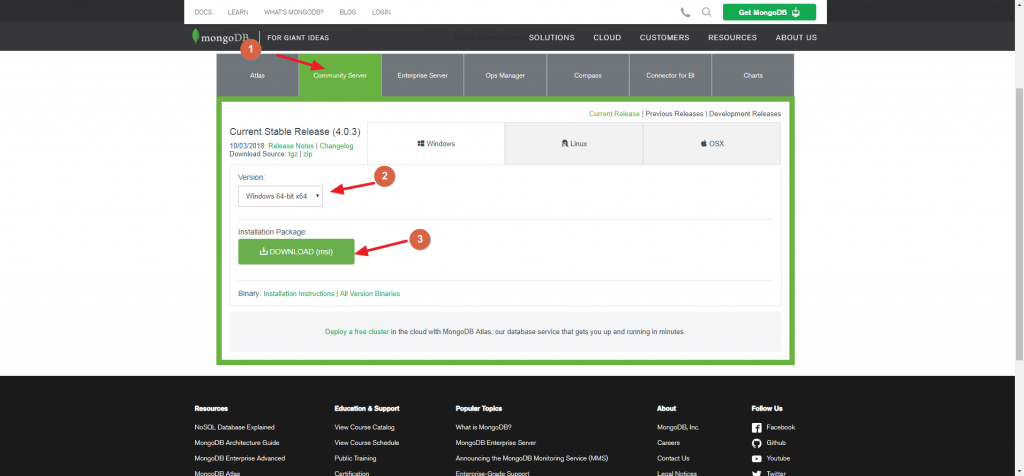The image size is (1024, 476).
Task: Download the msi installation package
Action: point(296,251)
